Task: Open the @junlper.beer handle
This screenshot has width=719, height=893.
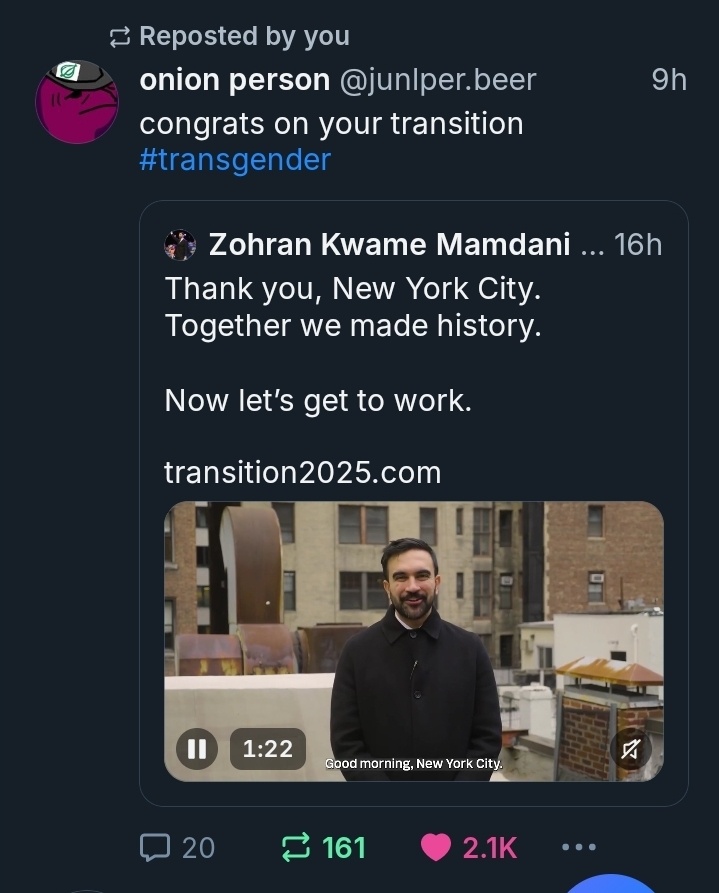Action: pyautogui.click(x=439, y=80)
